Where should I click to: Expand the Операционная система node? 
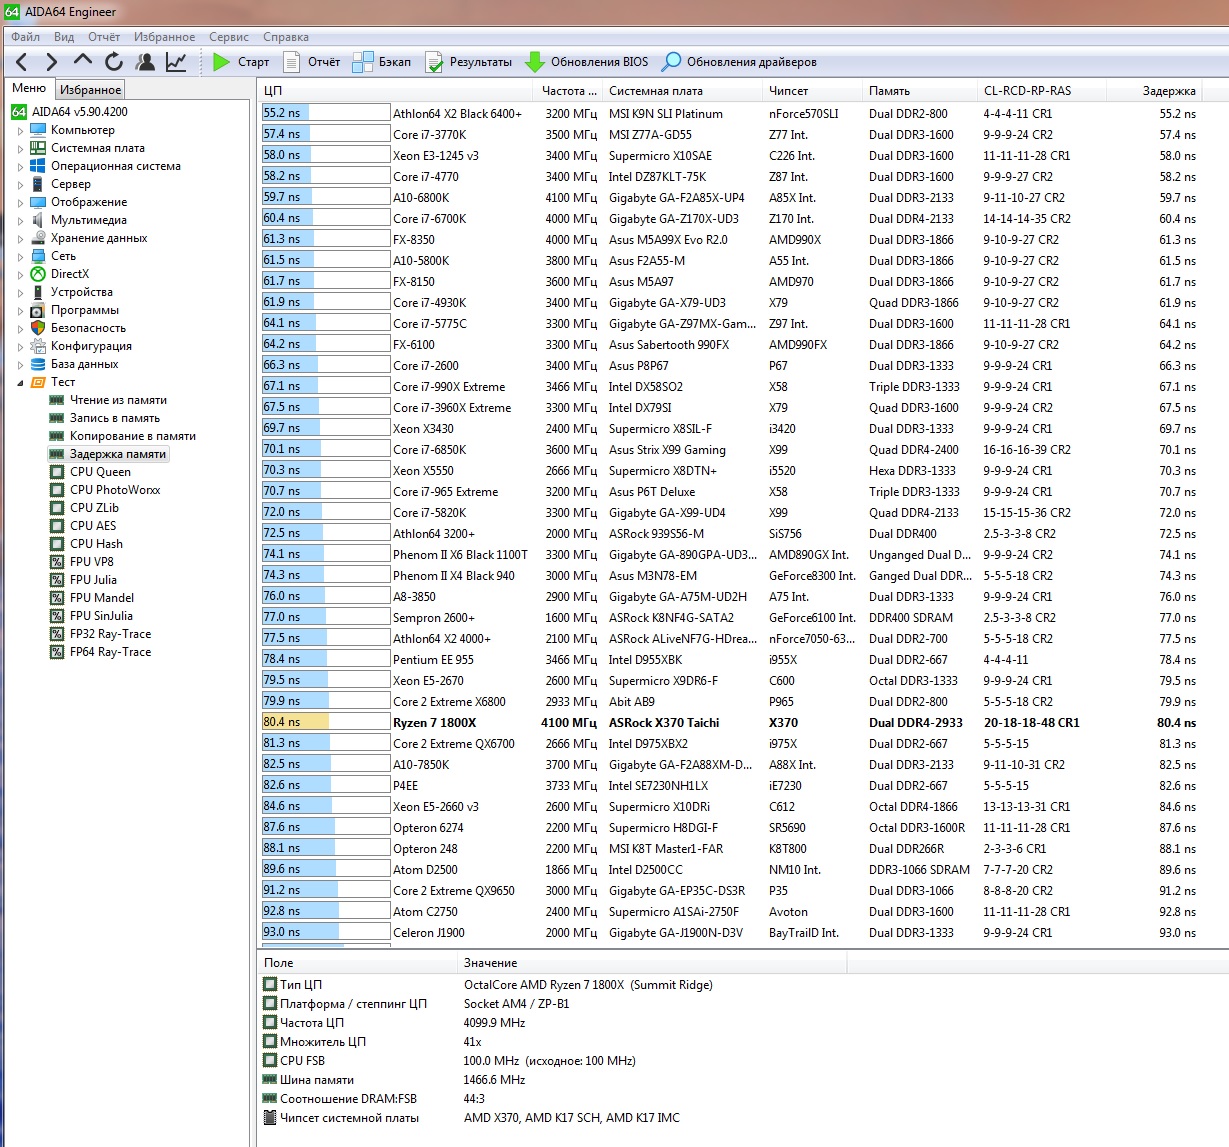pyautogui.click(x=20, y=166)
